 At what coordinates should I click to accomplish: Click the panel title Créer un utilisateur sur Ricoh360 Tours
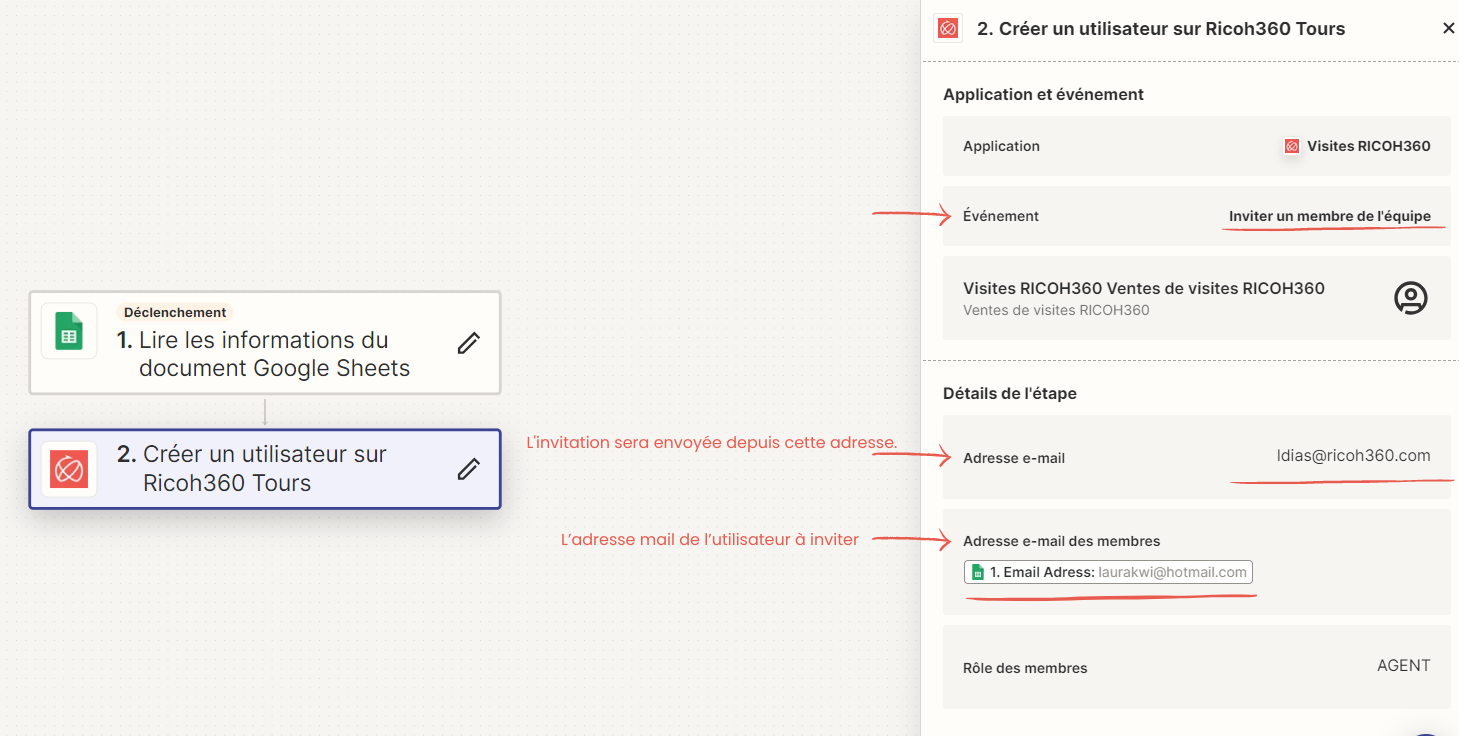pos(1161,29)
